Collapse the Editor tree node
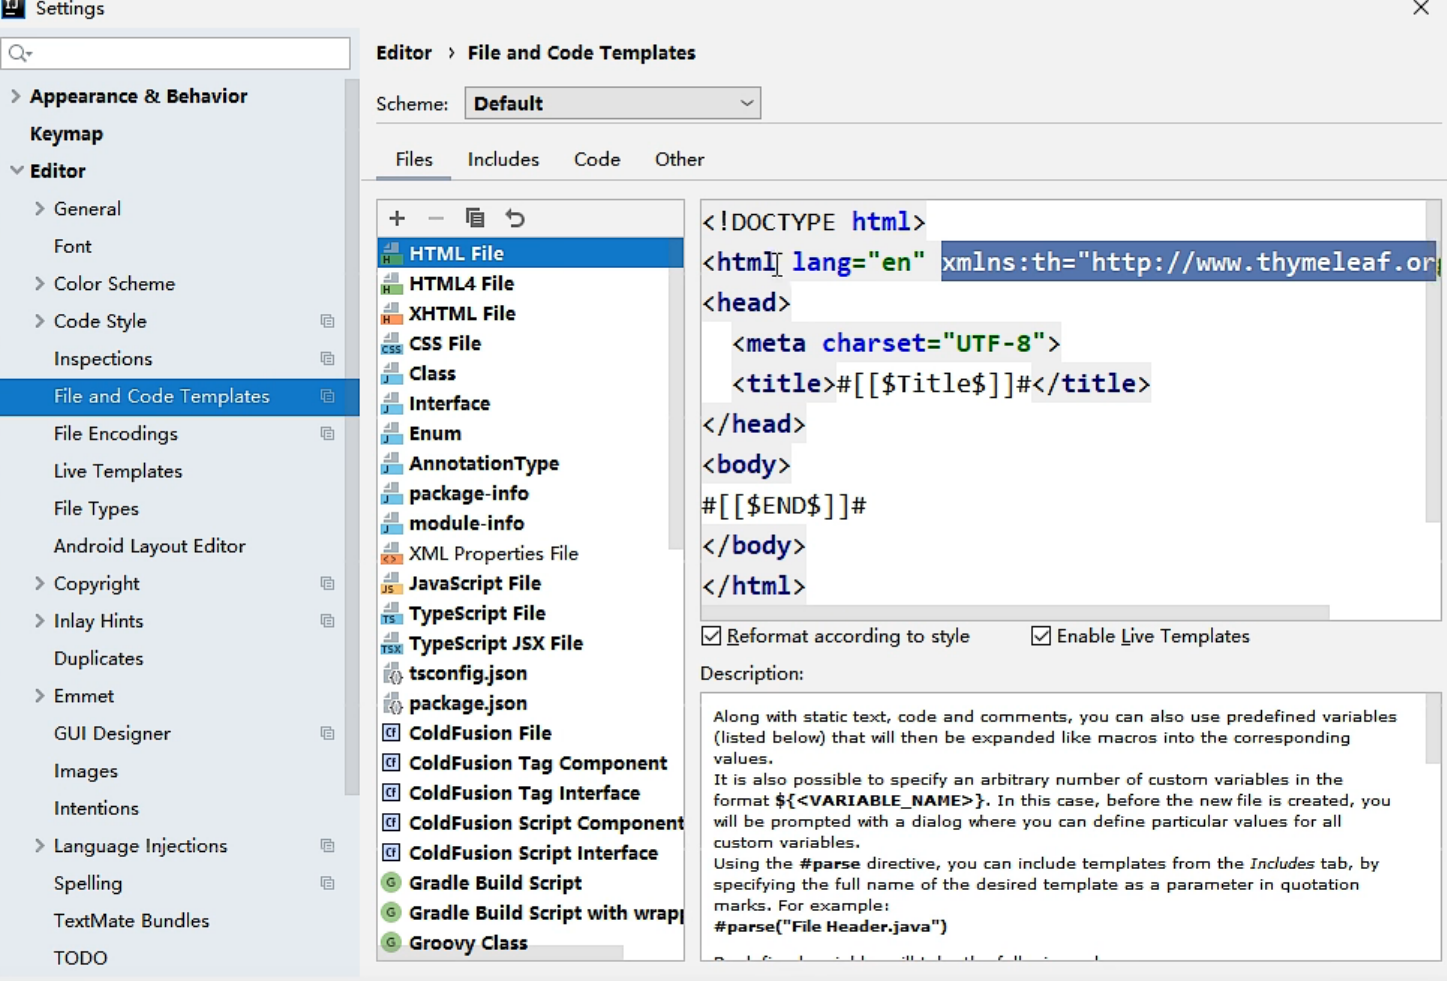Image resolution: width=1447 pixels, height=981 pixels. coord(16,171)
